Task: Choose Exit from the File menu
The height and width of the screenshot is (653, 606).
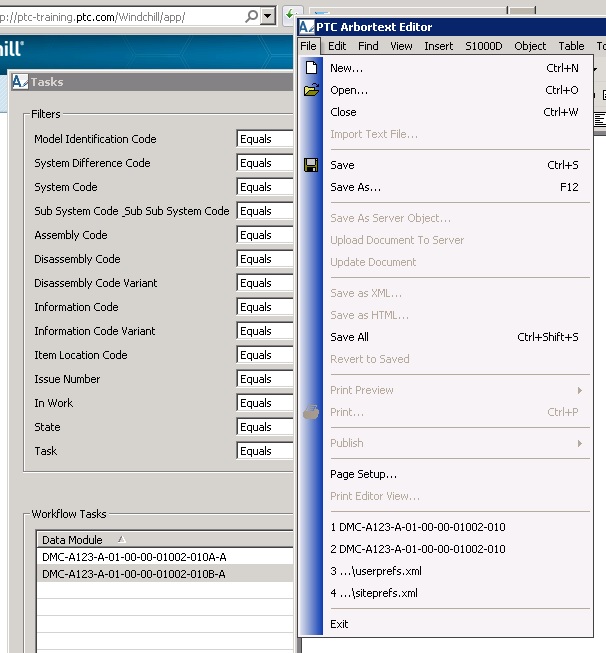Action: coord(339,624)
